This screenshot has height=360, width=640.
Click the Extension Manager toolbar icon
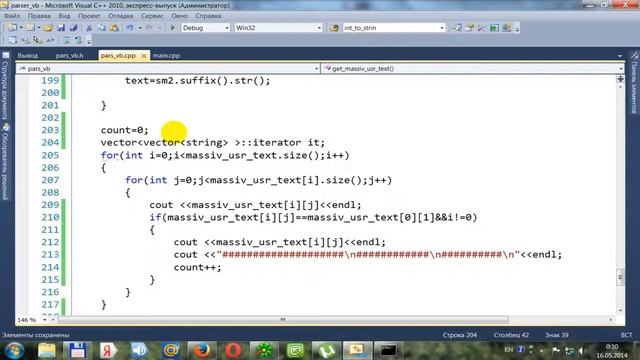[x=507, y=28]
